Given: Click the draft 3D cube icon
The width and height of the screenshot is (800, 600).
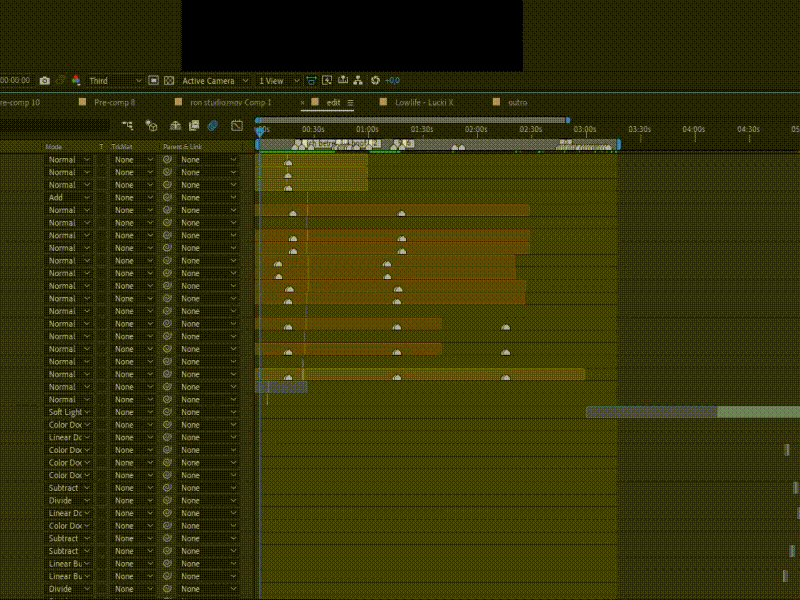Looking at the screenshot, I should (151, 126).
